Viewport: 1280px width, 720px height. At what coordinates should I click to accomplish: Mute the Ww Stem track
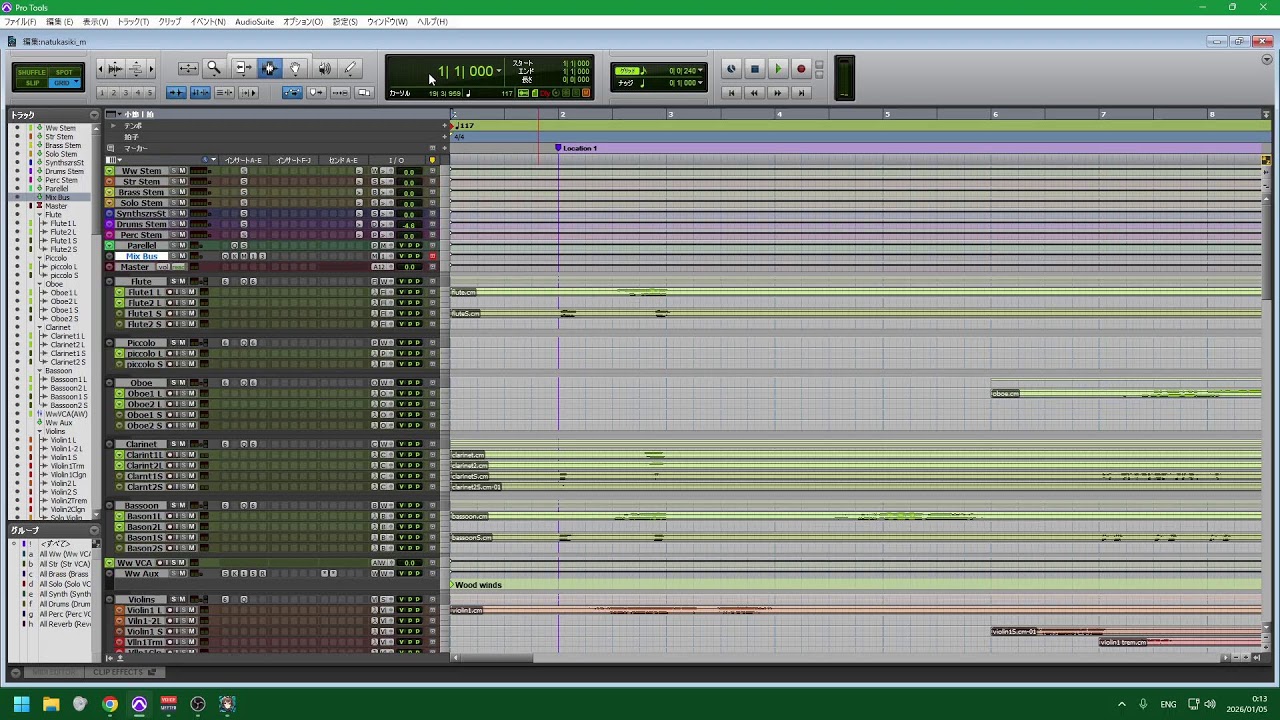coord(182,171)
